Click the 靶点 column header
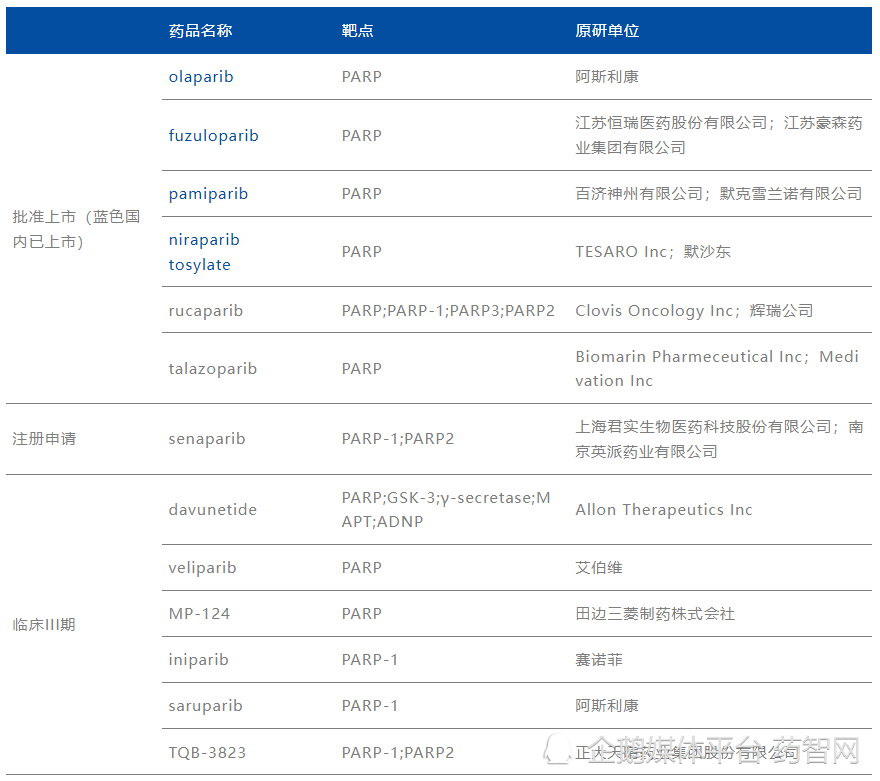This screenshot has width=880, height=781. click(357, 31)
